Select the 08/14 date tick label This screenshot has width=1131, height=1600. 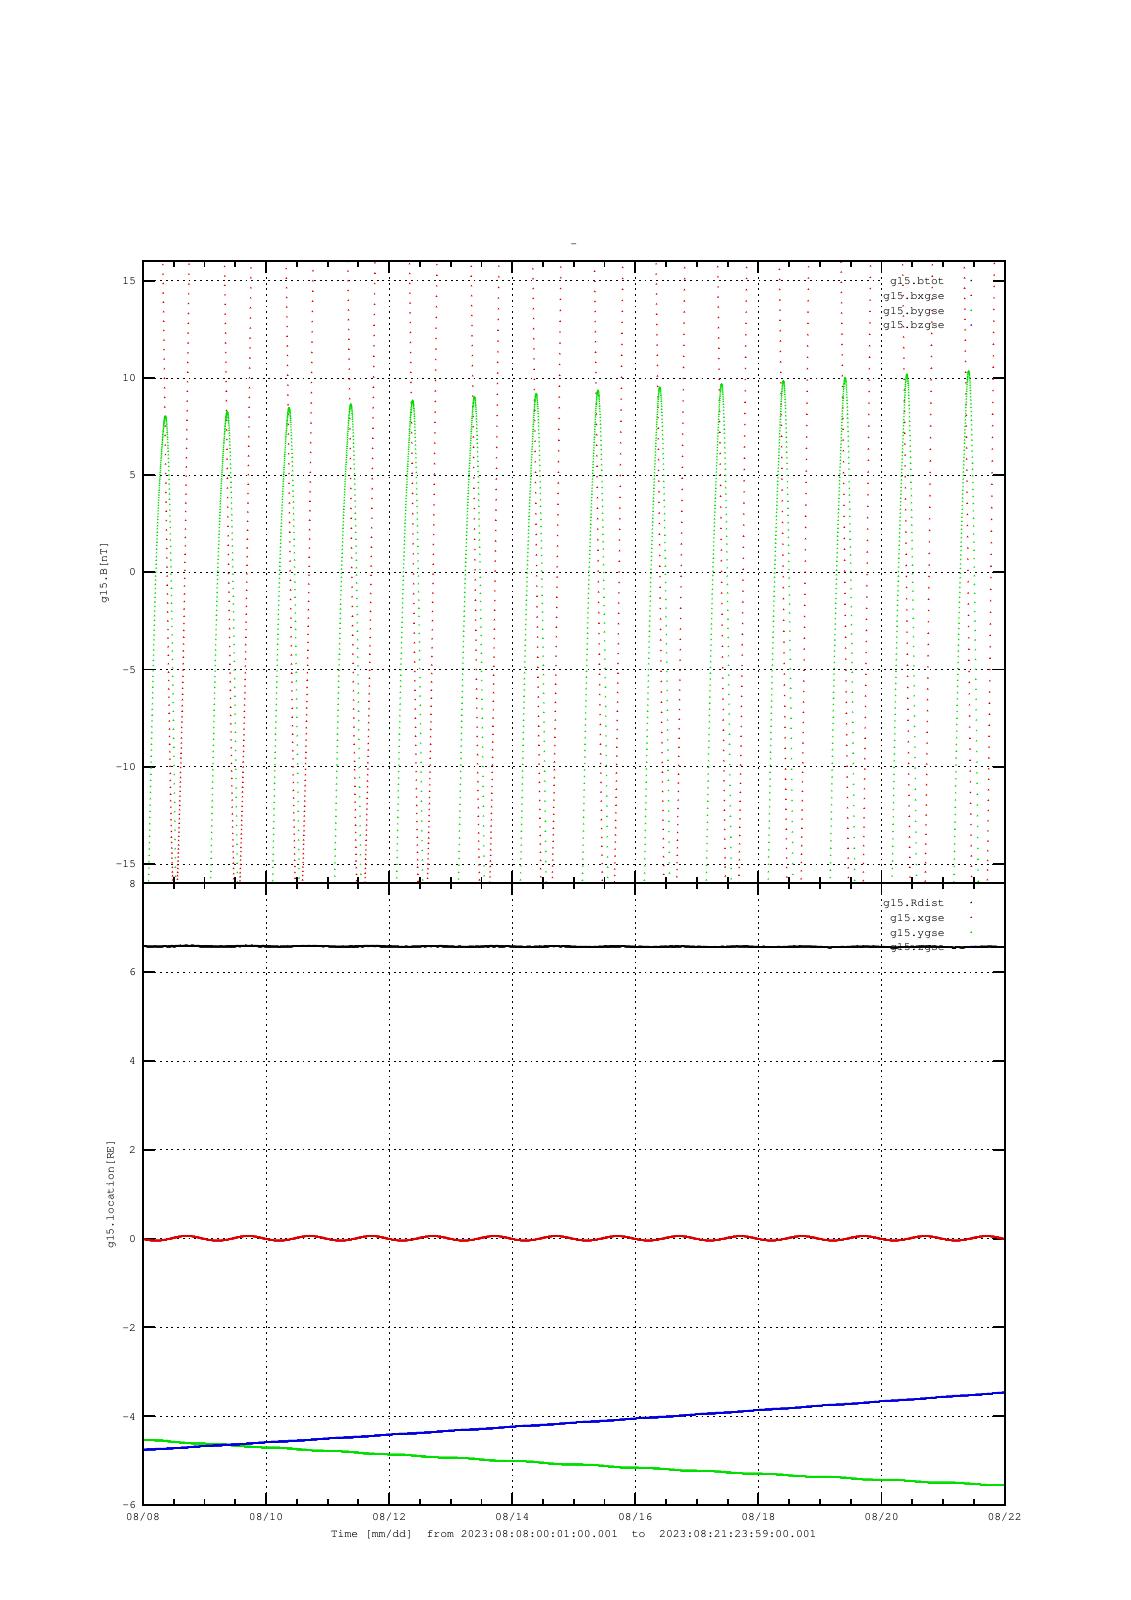[x=512, y=1517]
